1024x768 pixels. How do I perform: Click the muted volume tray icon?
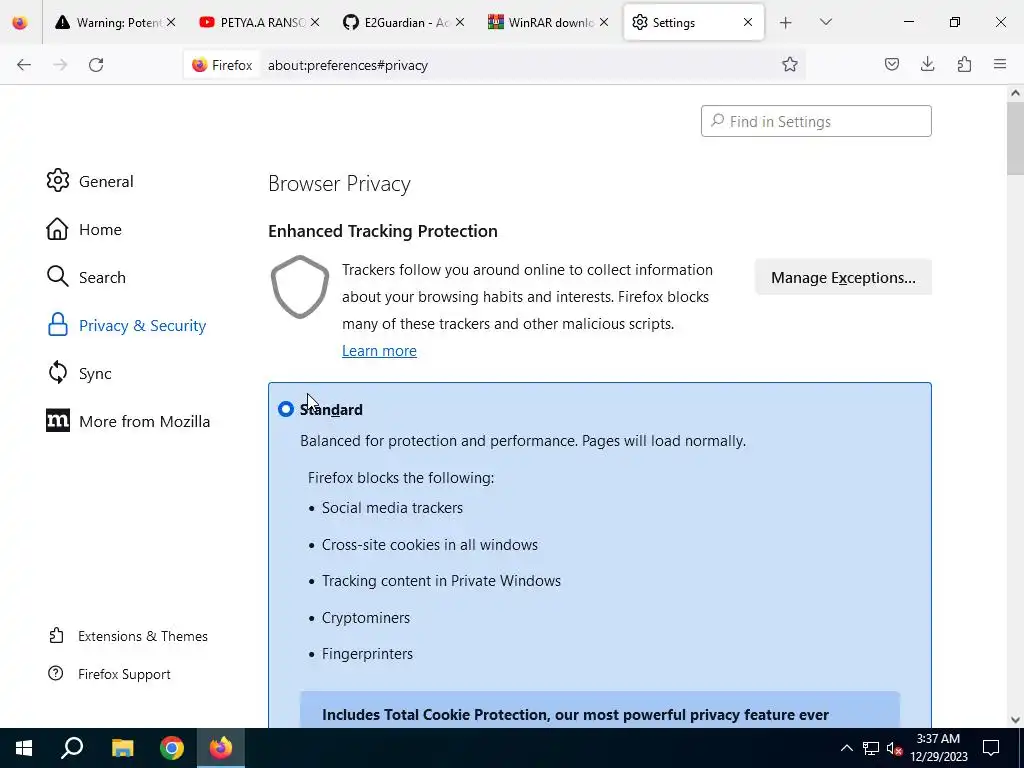(x=895, y=748)
